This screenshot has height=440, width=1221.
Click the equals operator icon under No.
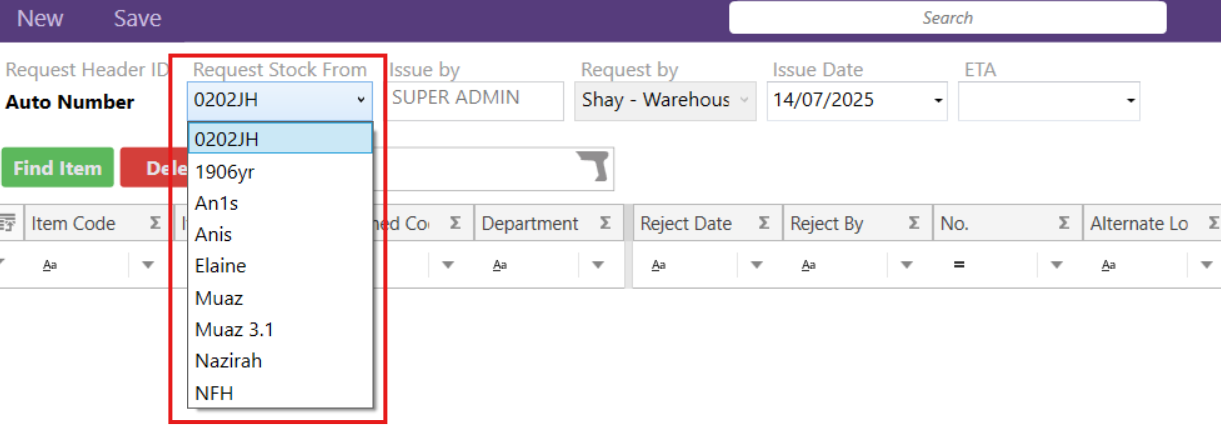957,266
